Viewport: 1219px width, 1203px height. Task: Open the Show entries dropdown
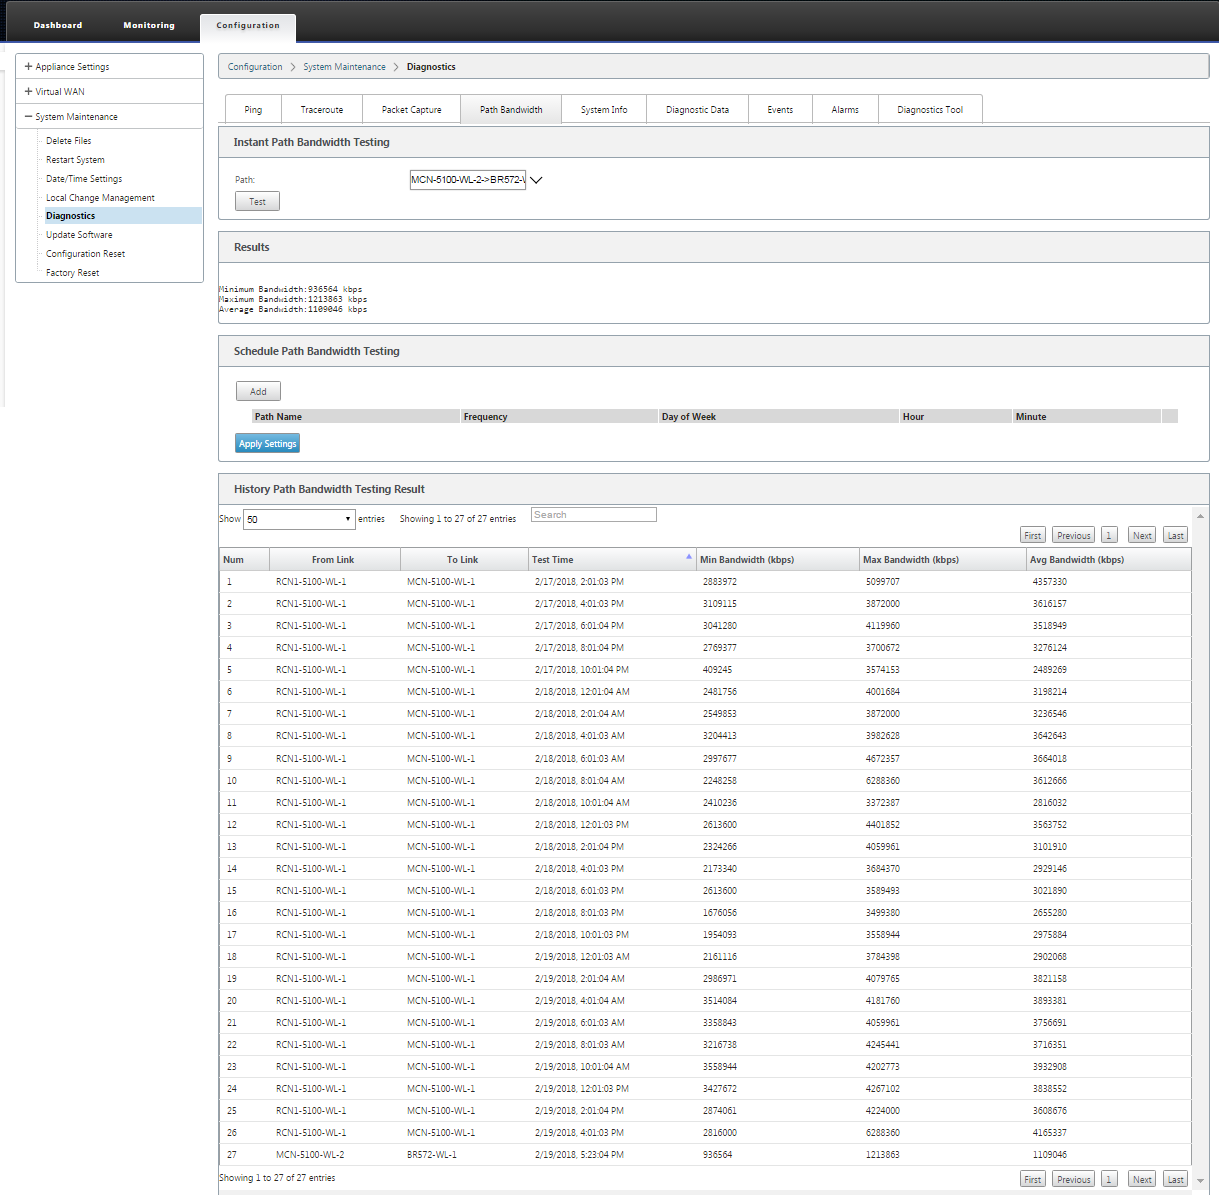click(x=300, y=519)
